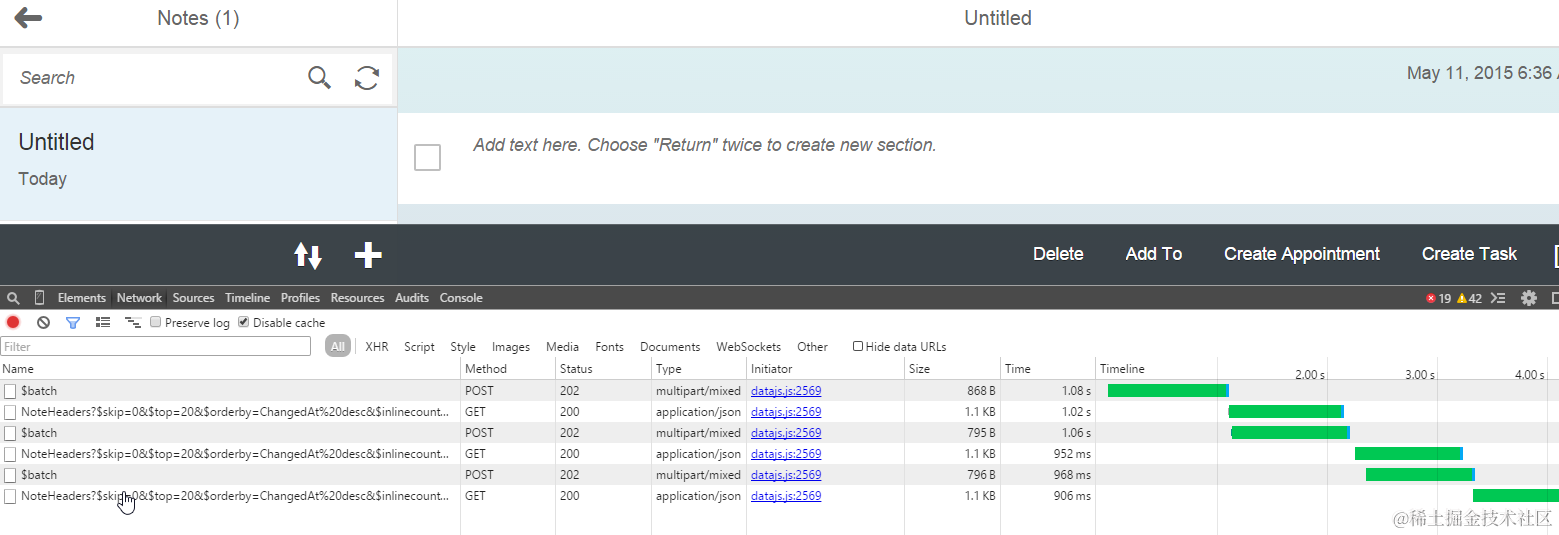Filter requests by Images
Screen dimensions: 1559x535
[511, 347]
